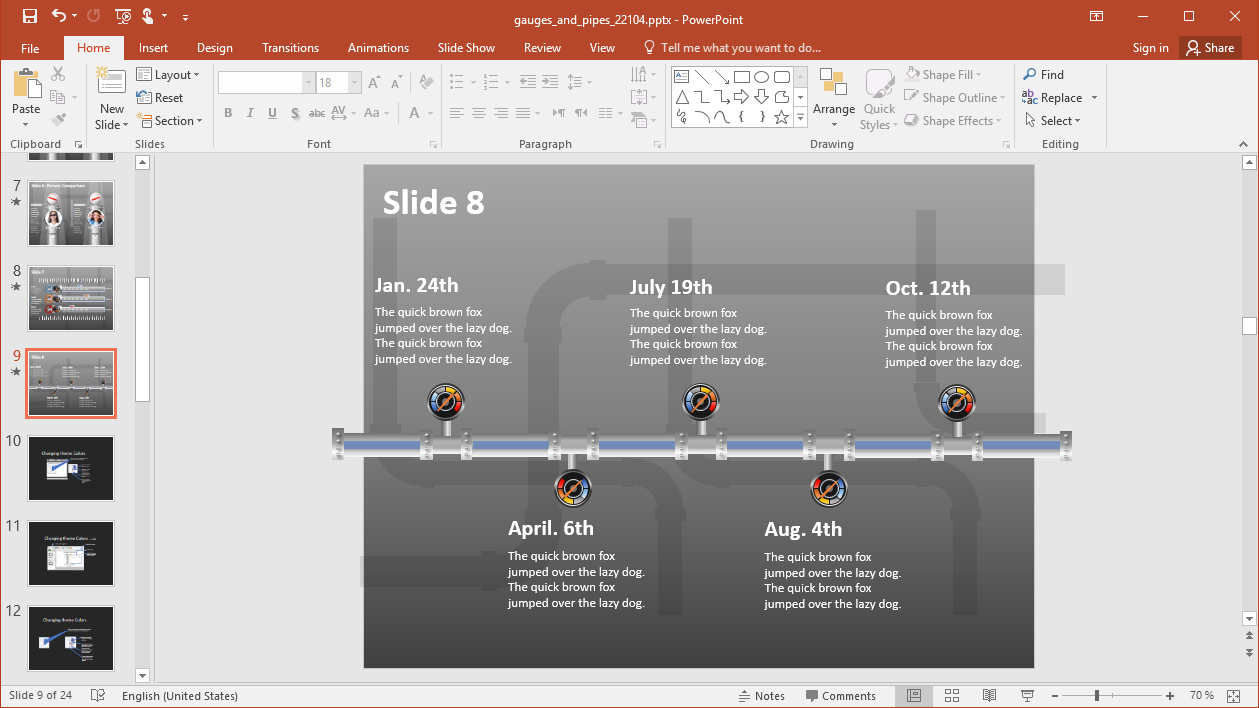1259x708 pixels.
Task: Click the Save icon in title bar
Action: pos(29,16)
